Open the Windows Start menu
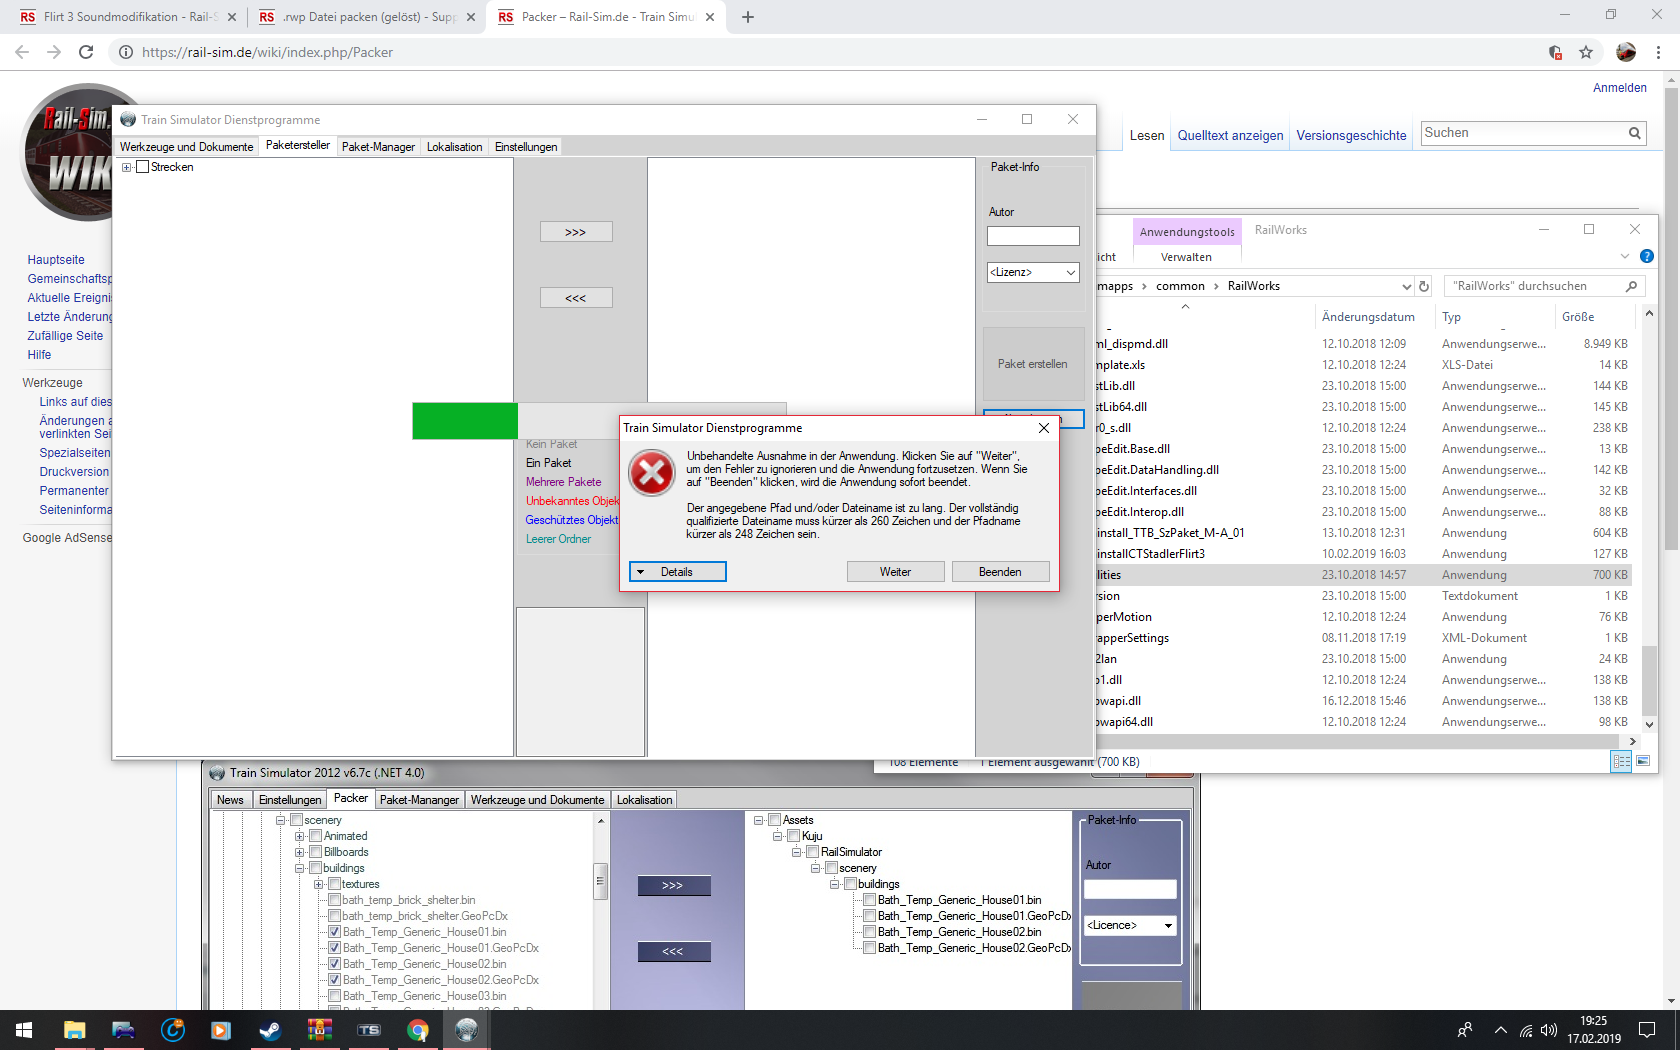Image resolution: width=1680 pixels, height=1050 pixels. [x=24, y=1030]
